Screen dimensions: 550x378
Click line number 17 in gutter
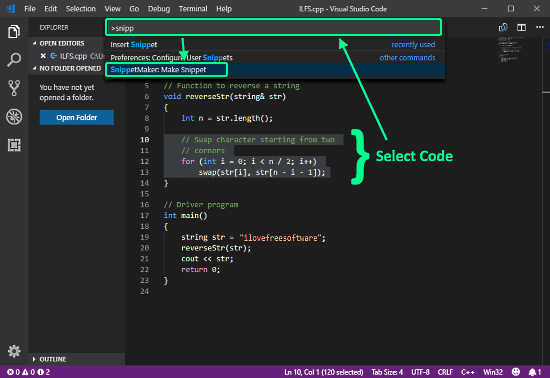(x=145, y=215)
